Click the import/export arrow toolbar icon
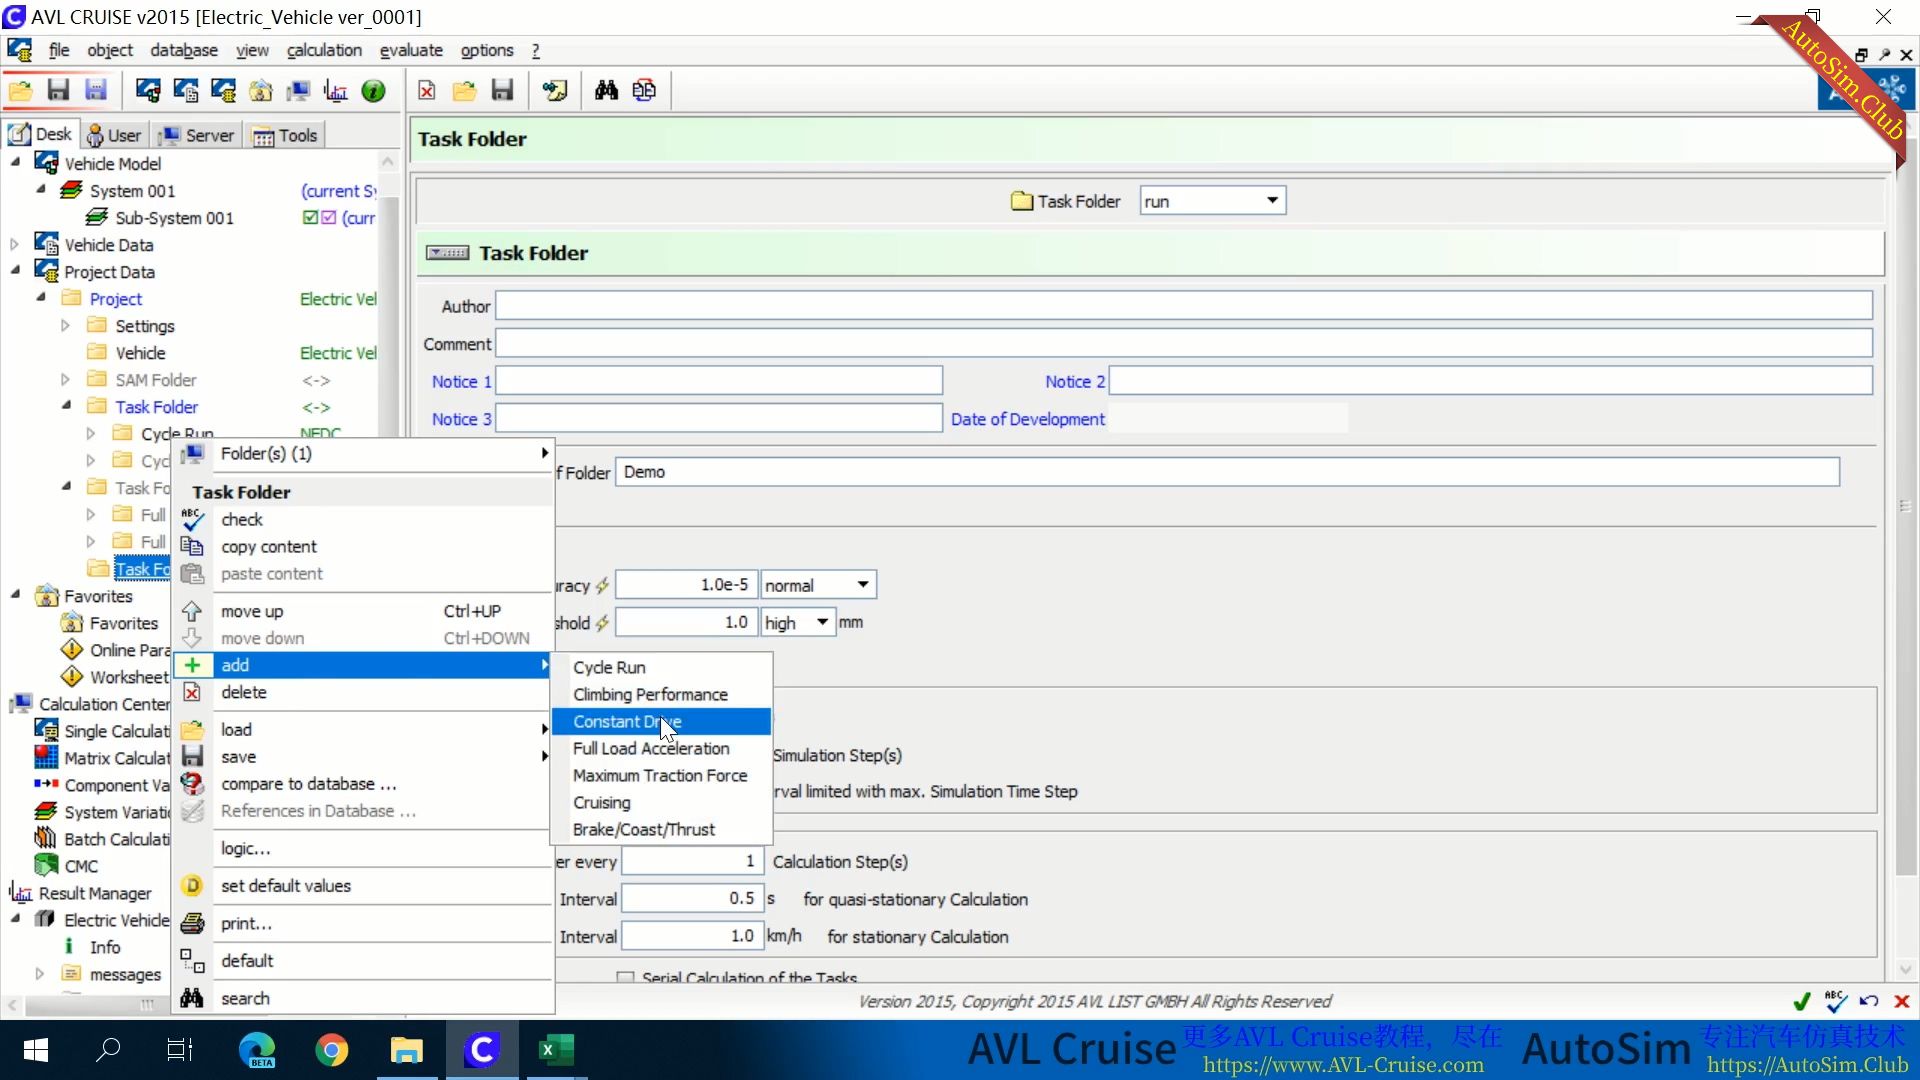The height and width of the screenshot is (1080, 1920). point(644,90)
